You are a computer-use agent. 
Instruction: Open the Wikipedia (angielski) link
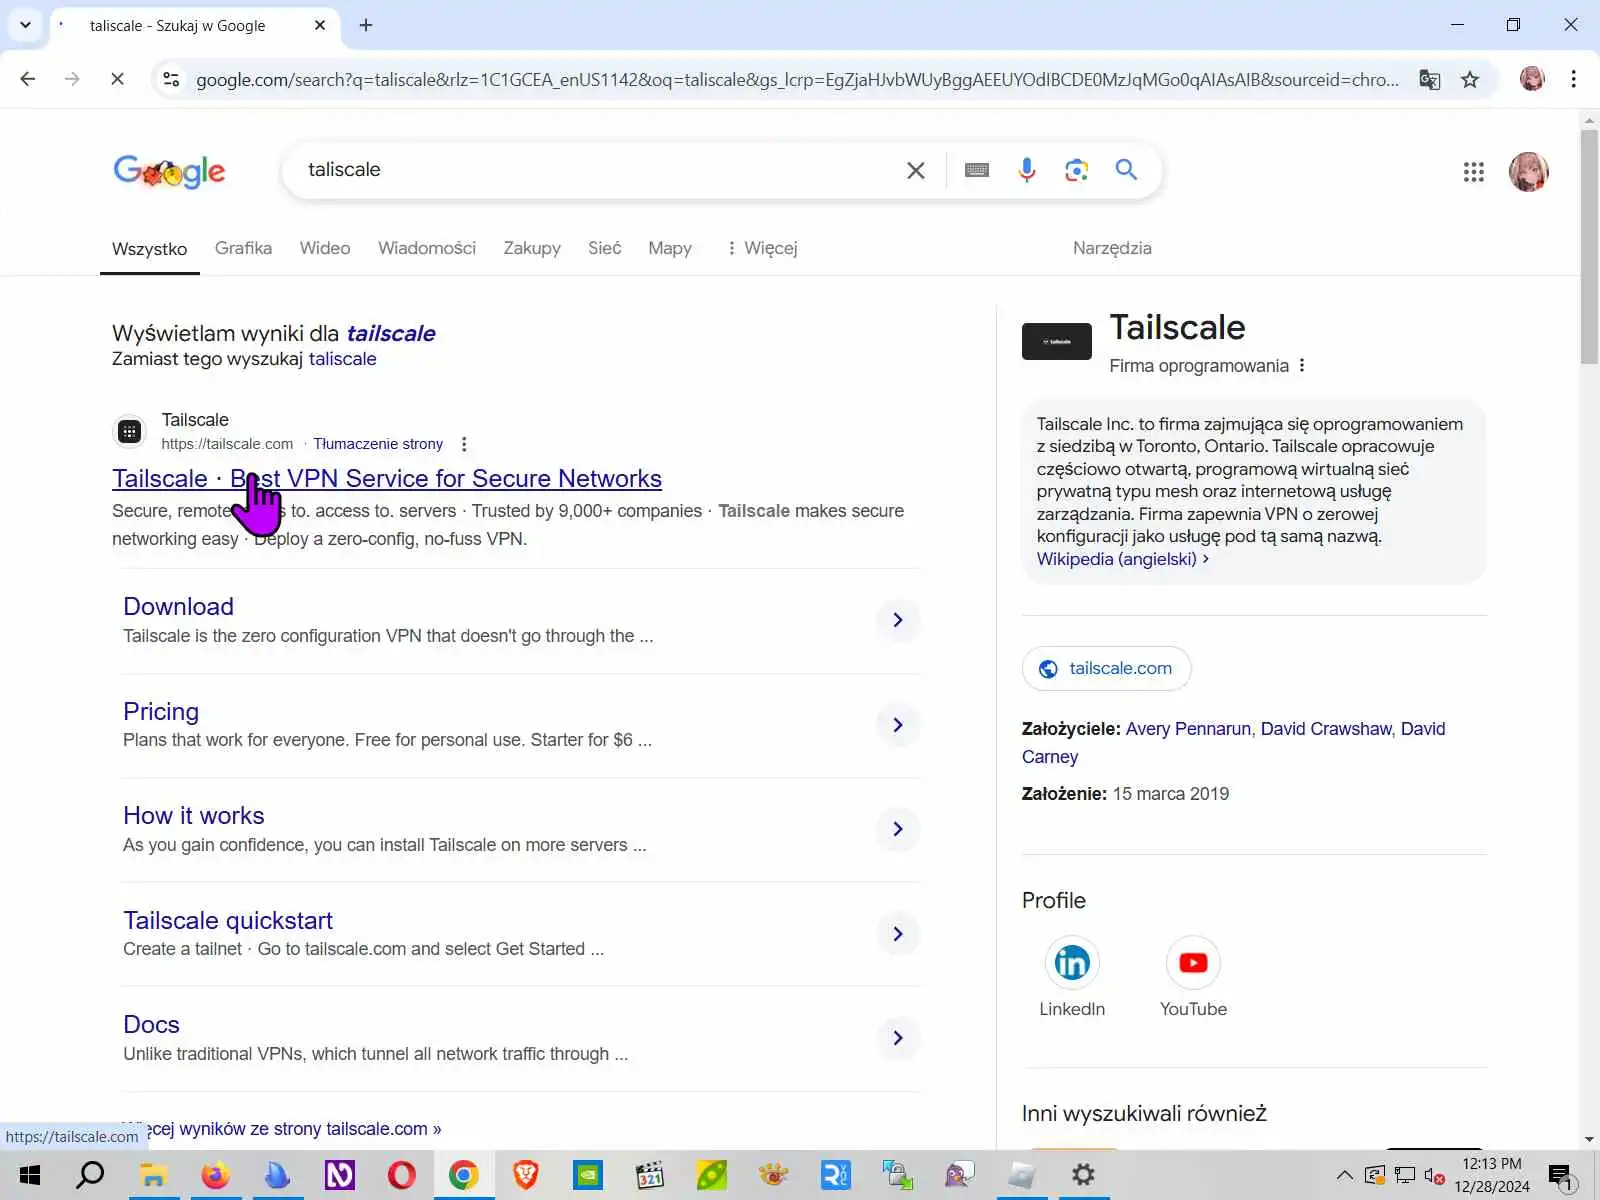click(x=1122, y=559)
